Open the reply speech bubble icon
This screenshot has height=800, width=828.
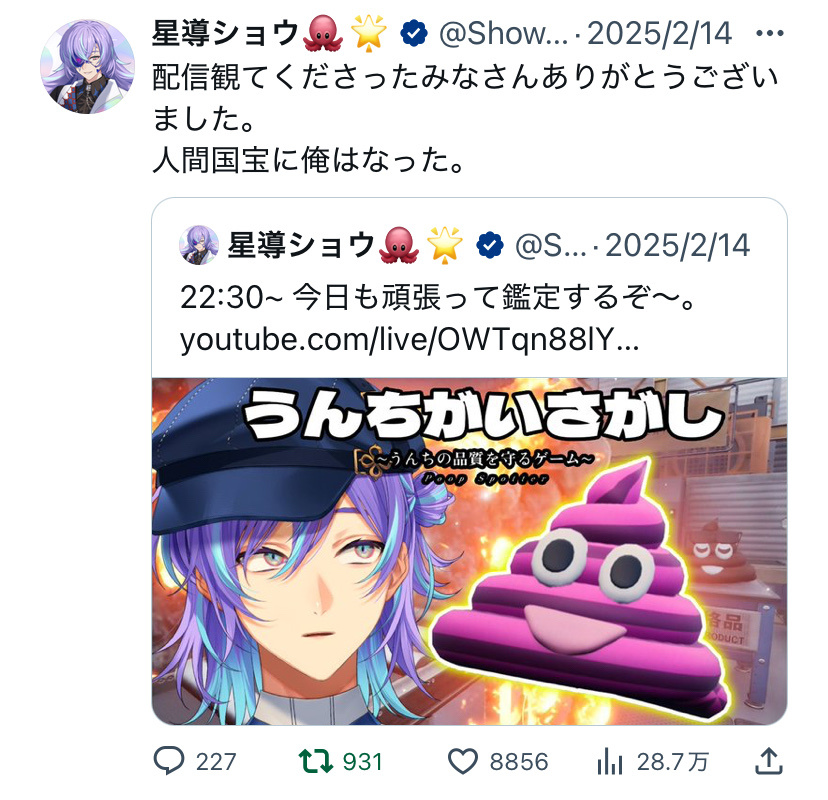[169, 761]
